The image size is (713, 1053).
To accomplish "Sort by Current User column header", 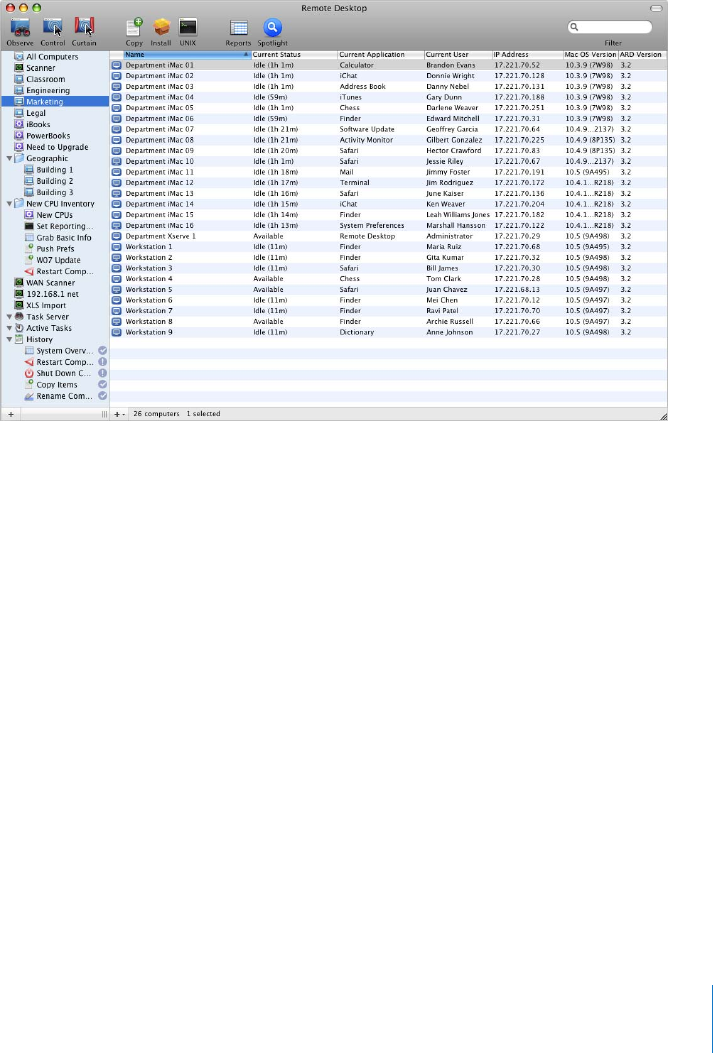I will 458,54.
